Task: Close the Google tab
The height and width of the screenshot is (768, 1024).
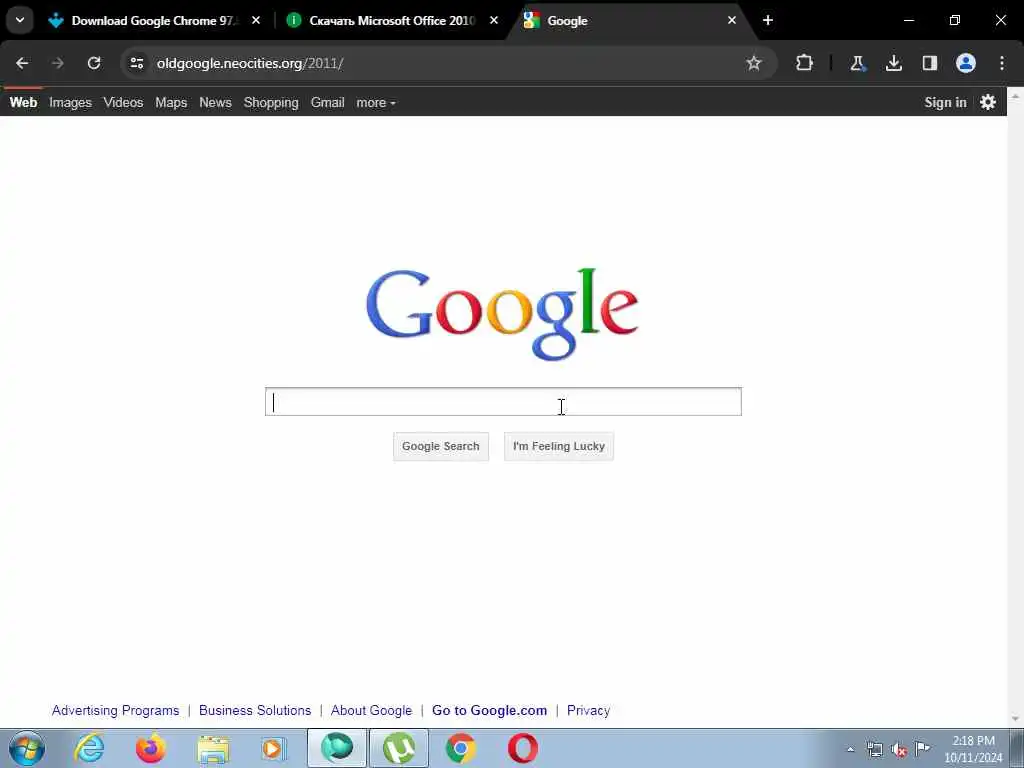Action: click(732, 21)
